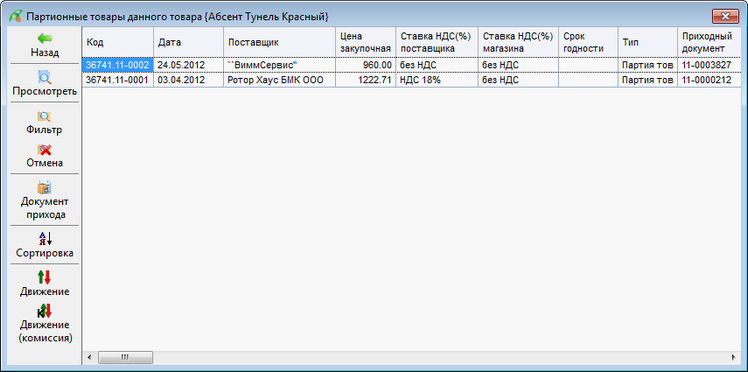Viewport: 748px width, 372px height.
Task: Close the Партионные товары window
Action: pos(726,16)
